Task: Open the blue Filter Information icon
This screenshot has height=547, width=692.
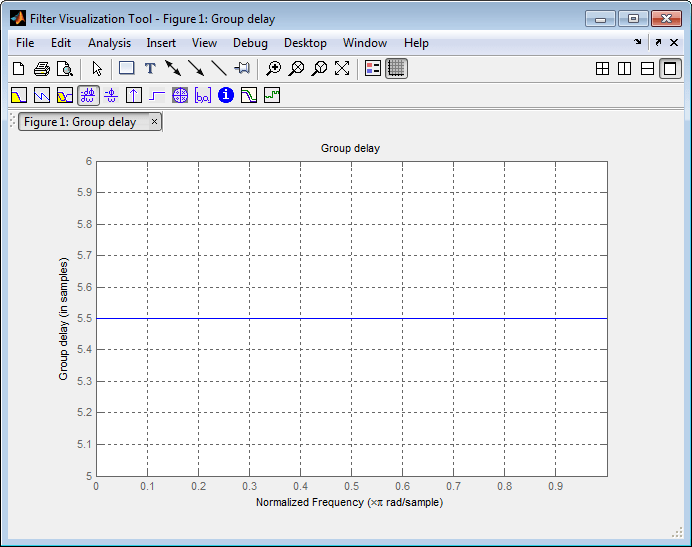Action: coord(226,95)
